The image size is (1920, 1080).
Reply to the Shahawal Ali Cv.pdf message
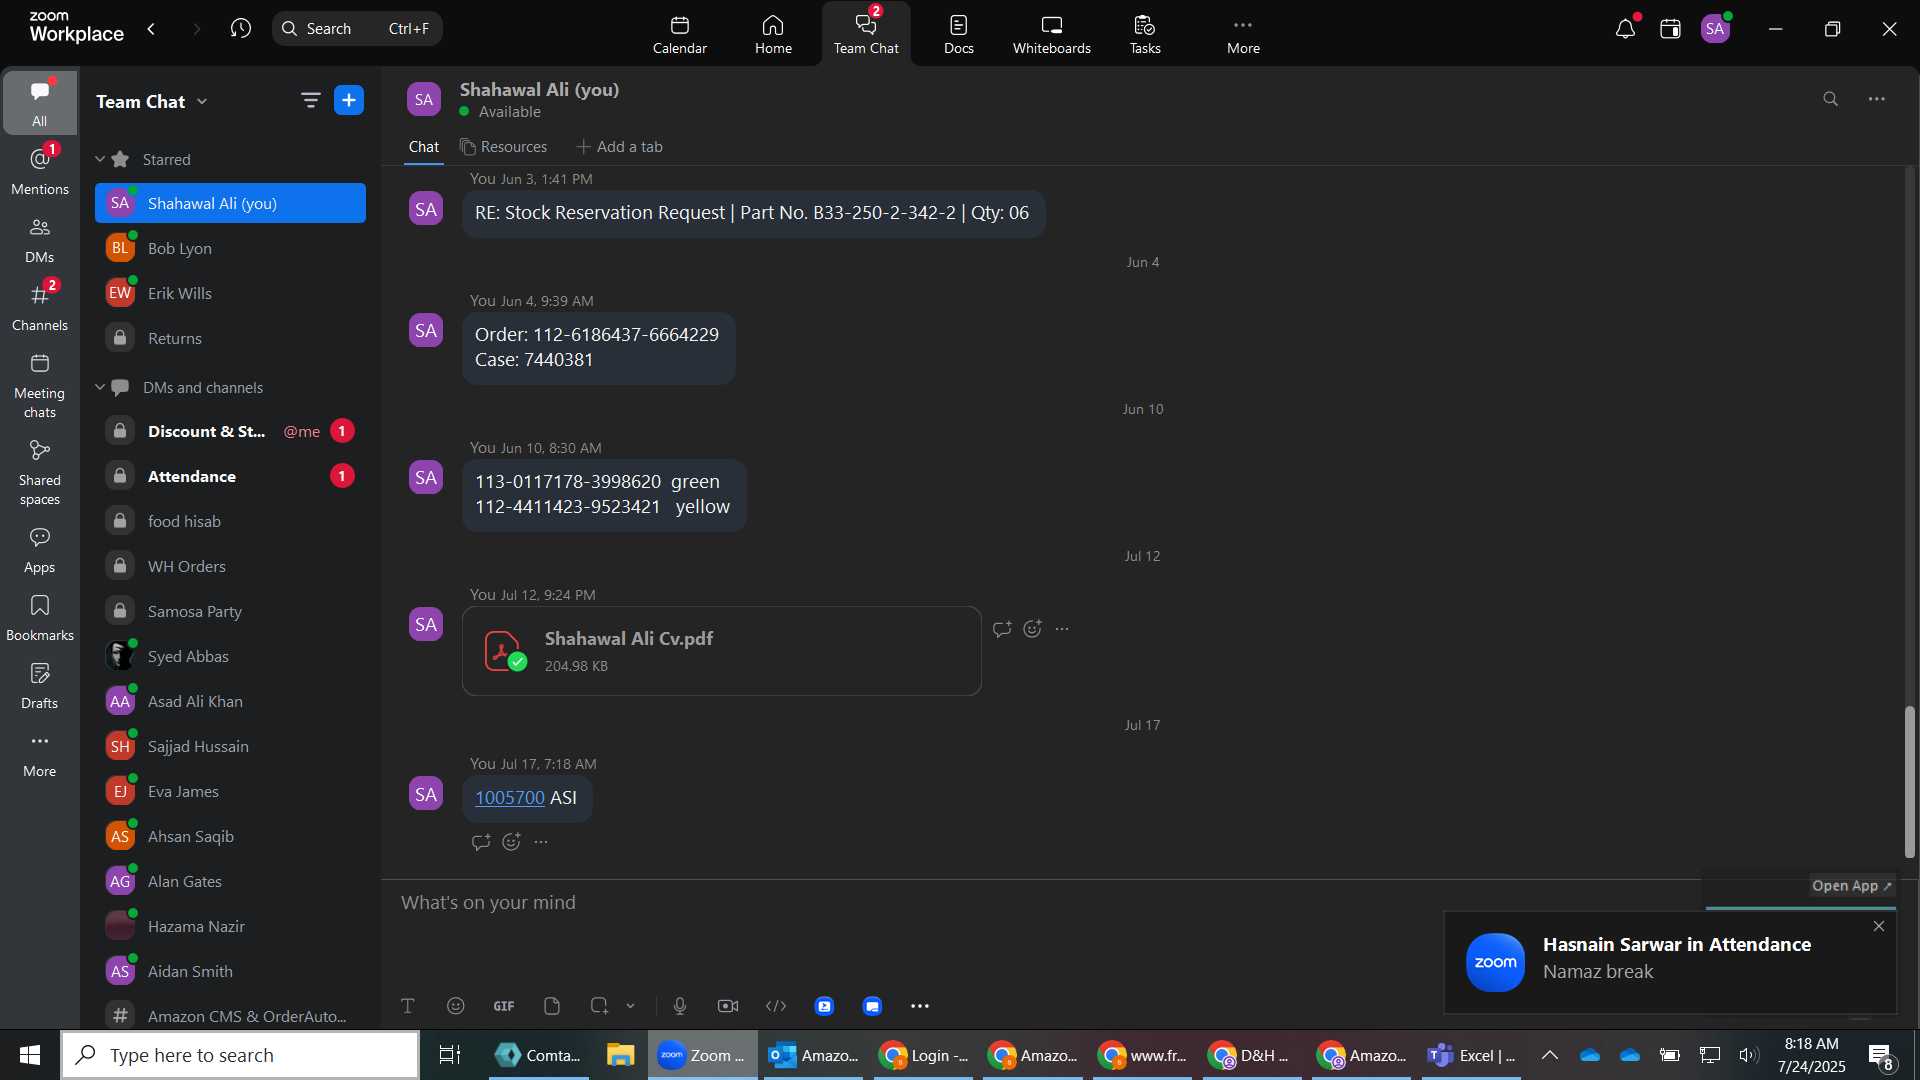(x=1002, y=629)
